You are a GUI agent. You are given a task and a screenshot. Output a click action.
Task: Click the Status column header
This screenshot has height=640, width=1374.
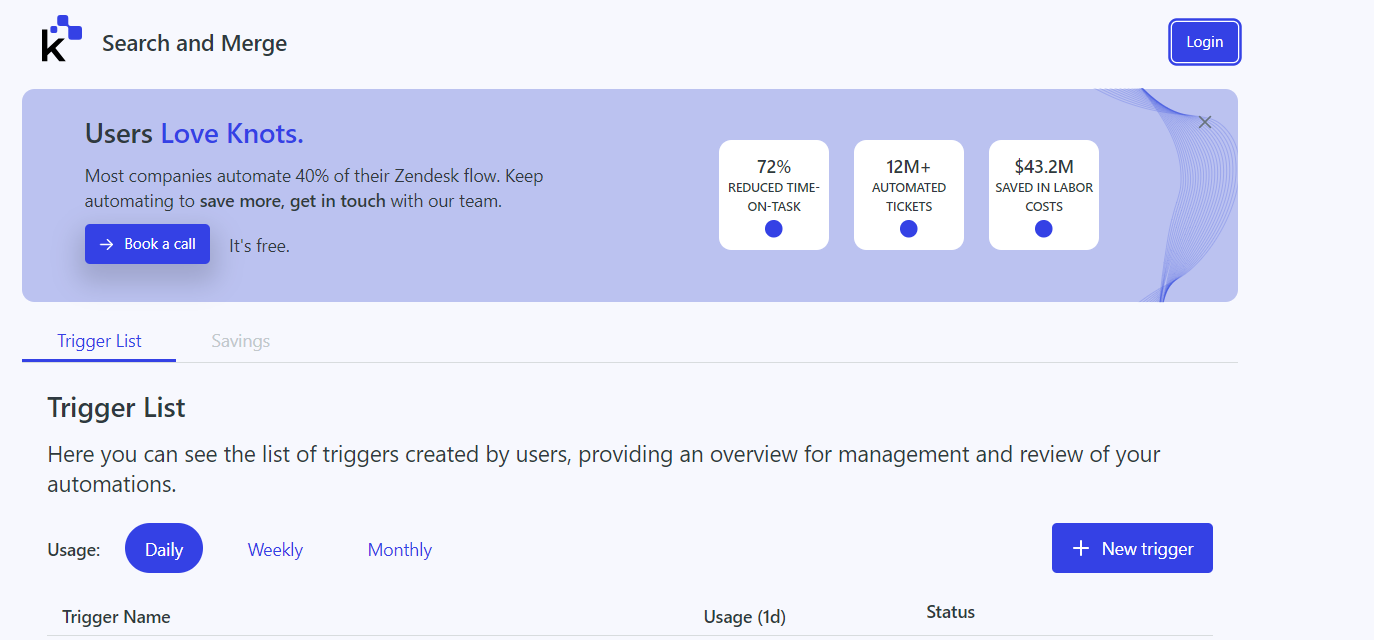click(x=951, y=612)
